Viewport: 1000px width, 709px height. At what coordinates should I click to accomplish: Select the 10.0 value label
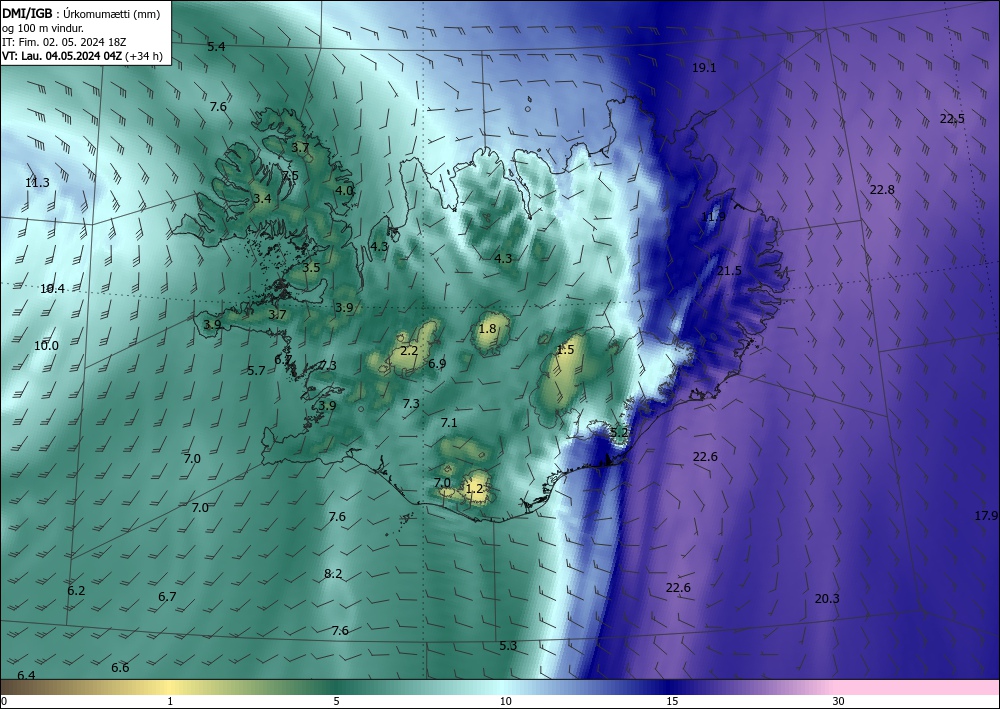[46, 346]
